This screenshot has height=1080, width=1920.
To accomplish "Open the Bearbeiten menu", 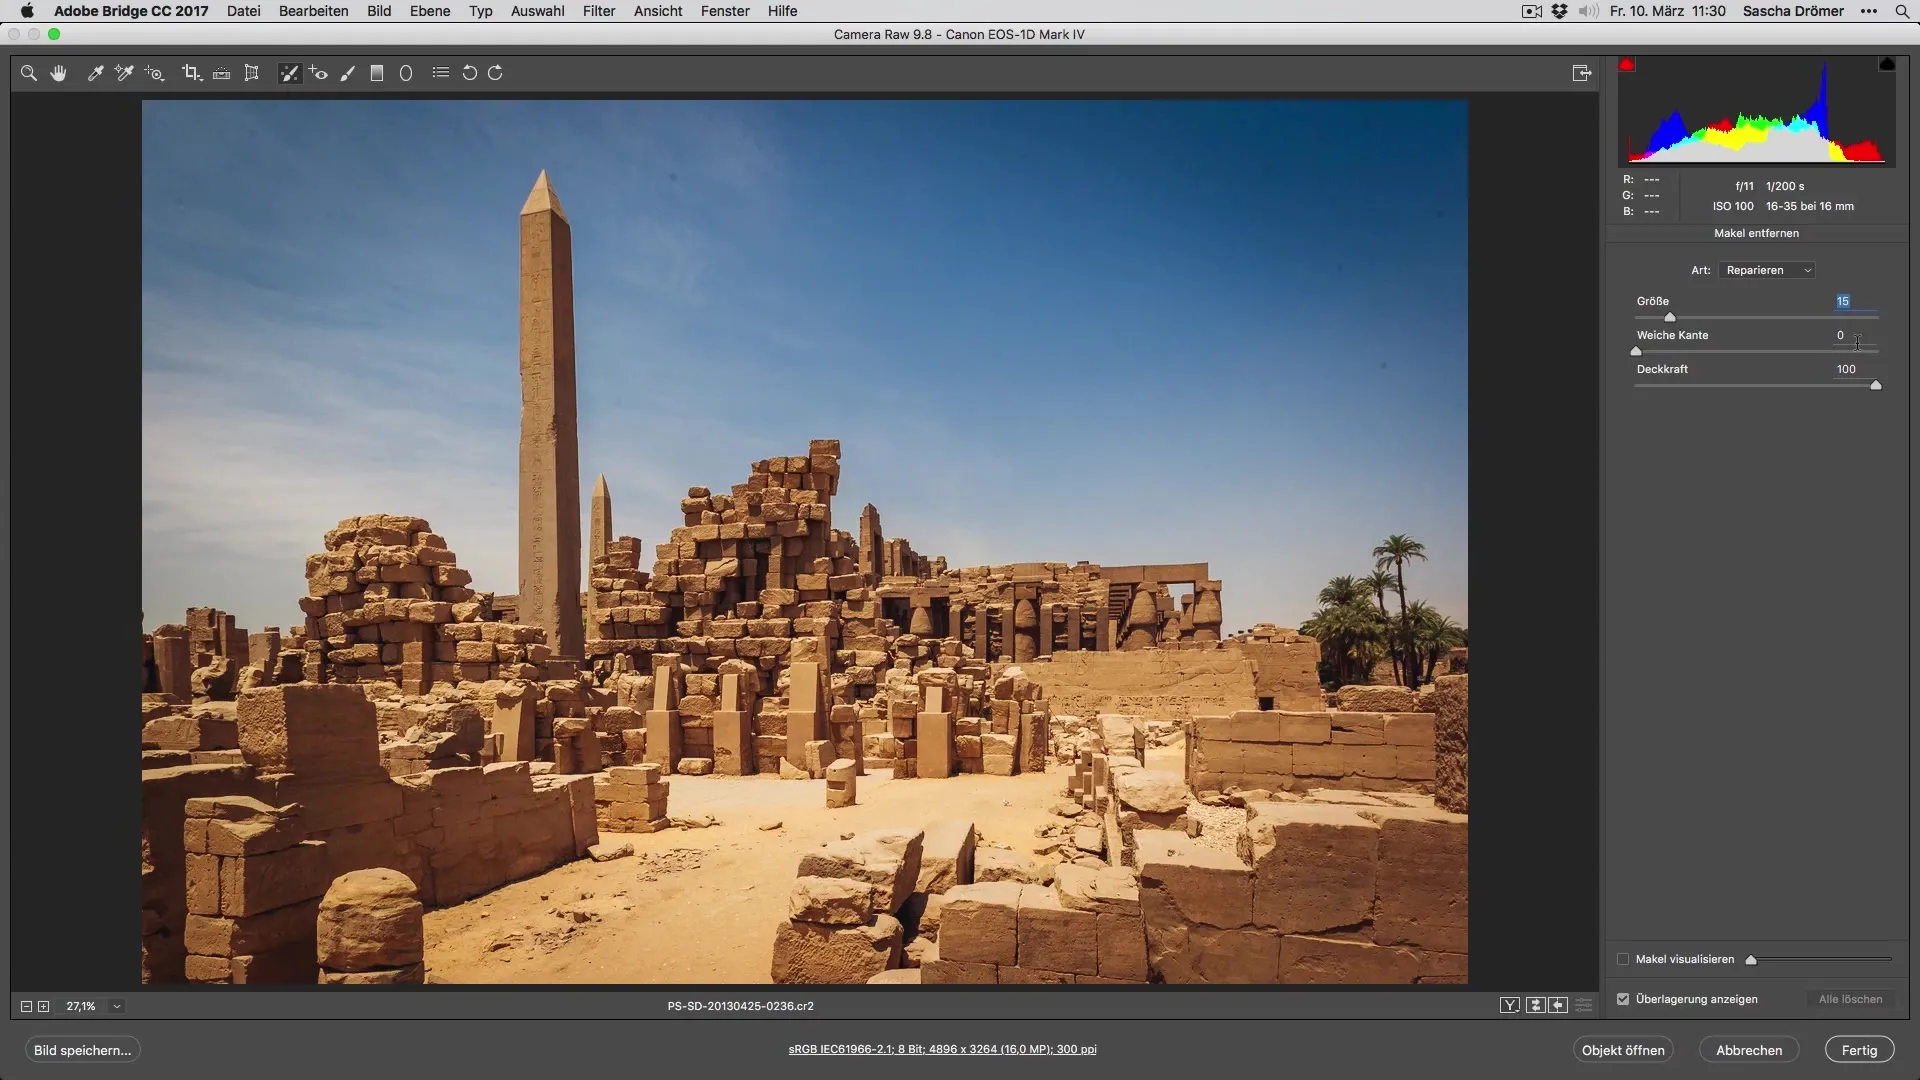I will [x=314, y=11].
